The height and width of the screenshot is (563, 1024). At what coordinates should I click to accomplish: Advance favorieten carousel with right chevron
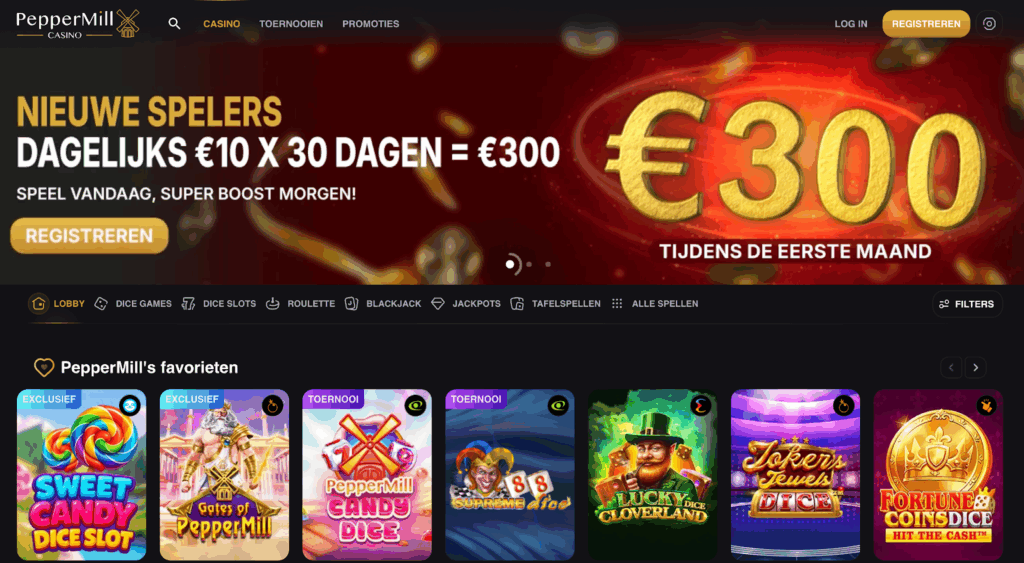(x=976, y=368)
